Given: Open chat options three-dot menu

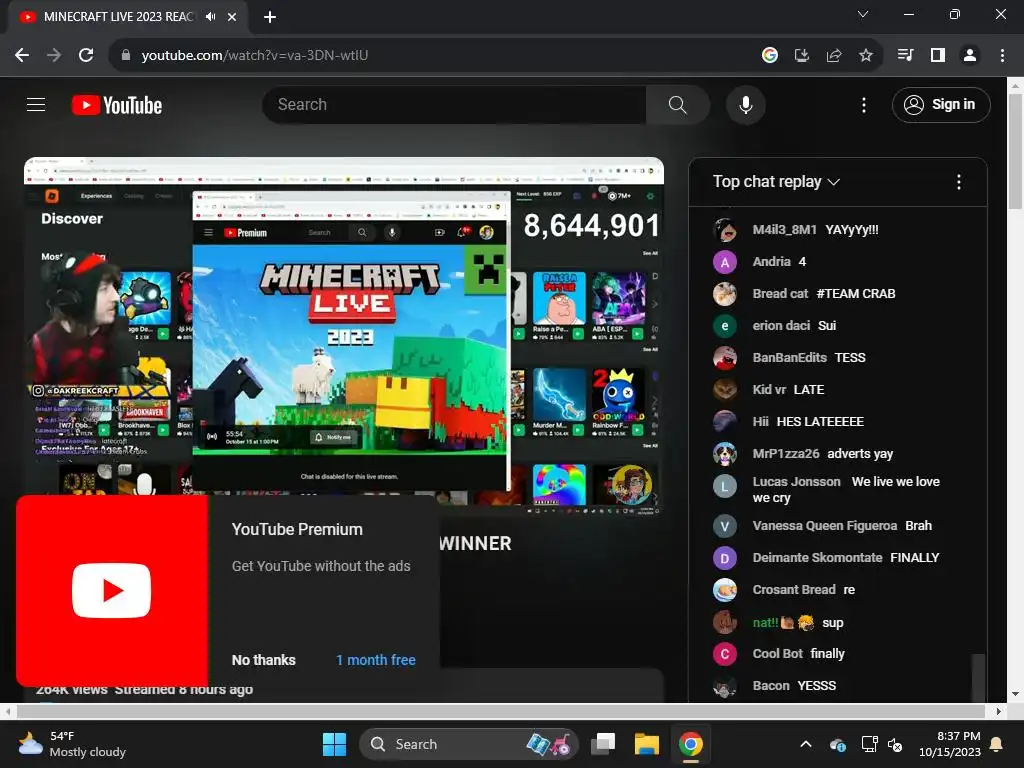Looking at the screenshot, I should point(958,182).
